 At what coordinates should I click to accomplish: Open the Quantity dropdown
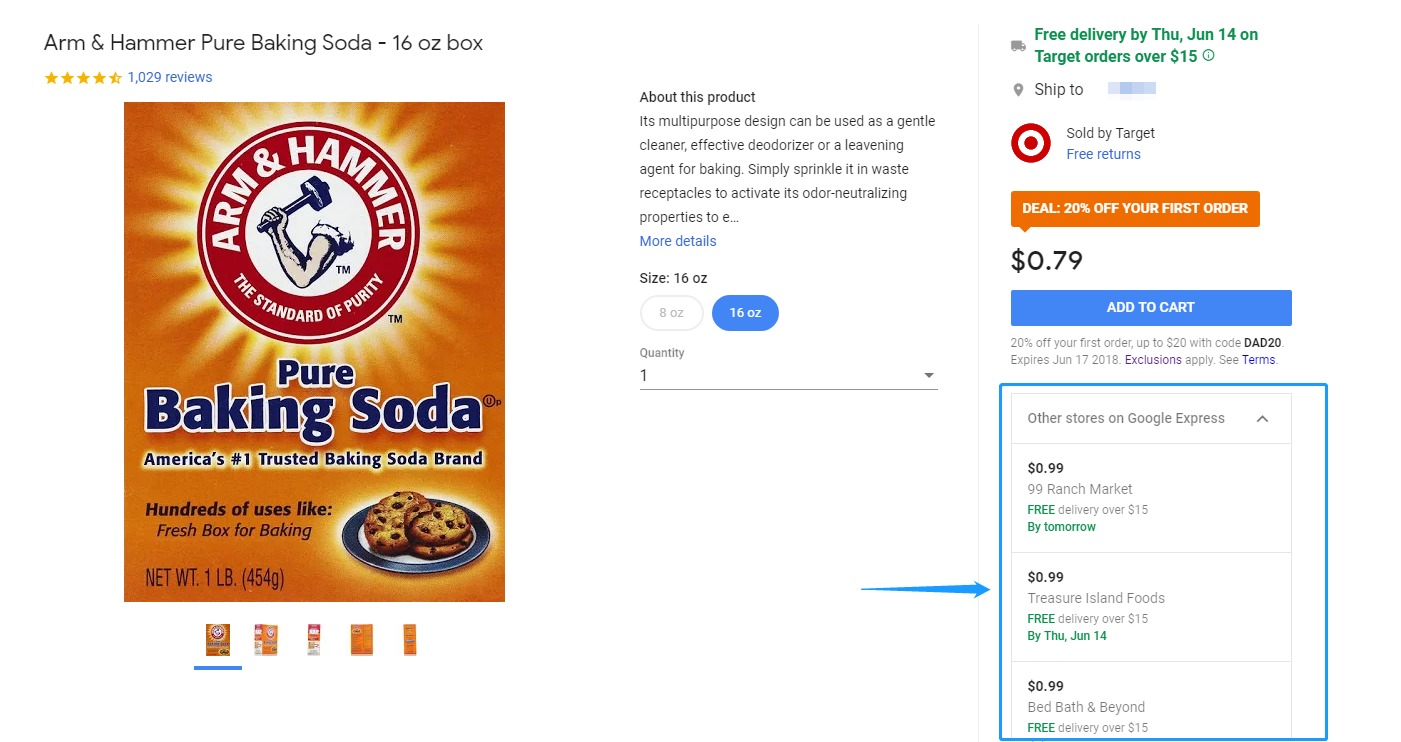(x=788, y=376)
